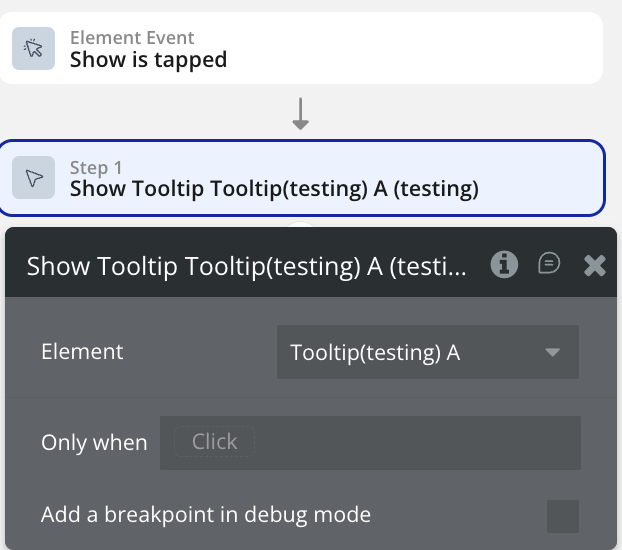Viewport: 622px width, 550px height.
Task: Click the empty area of Only when field
Action: tap(420, 442)
